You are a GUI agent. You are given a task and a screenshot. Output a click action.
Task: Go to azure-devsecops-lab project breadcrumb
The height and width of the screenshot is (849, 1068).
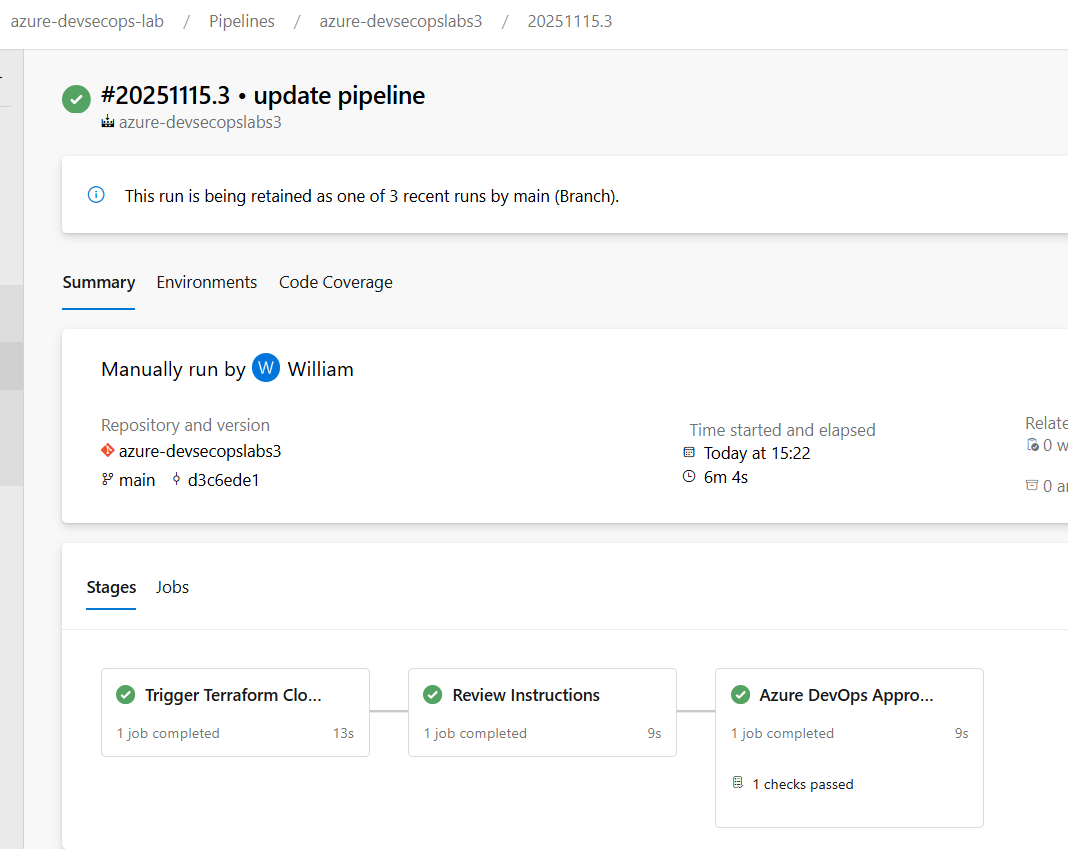(x=87, y=21)
